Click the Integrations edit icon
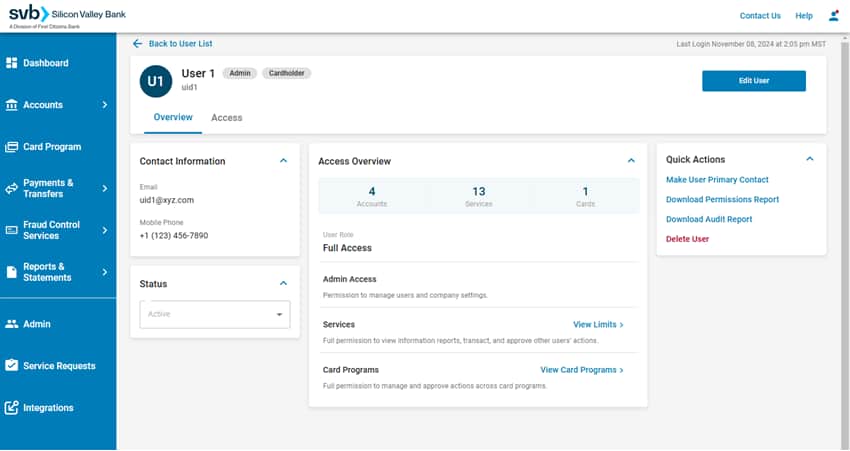This screenshot has height=451, width=850. (11, 408)
